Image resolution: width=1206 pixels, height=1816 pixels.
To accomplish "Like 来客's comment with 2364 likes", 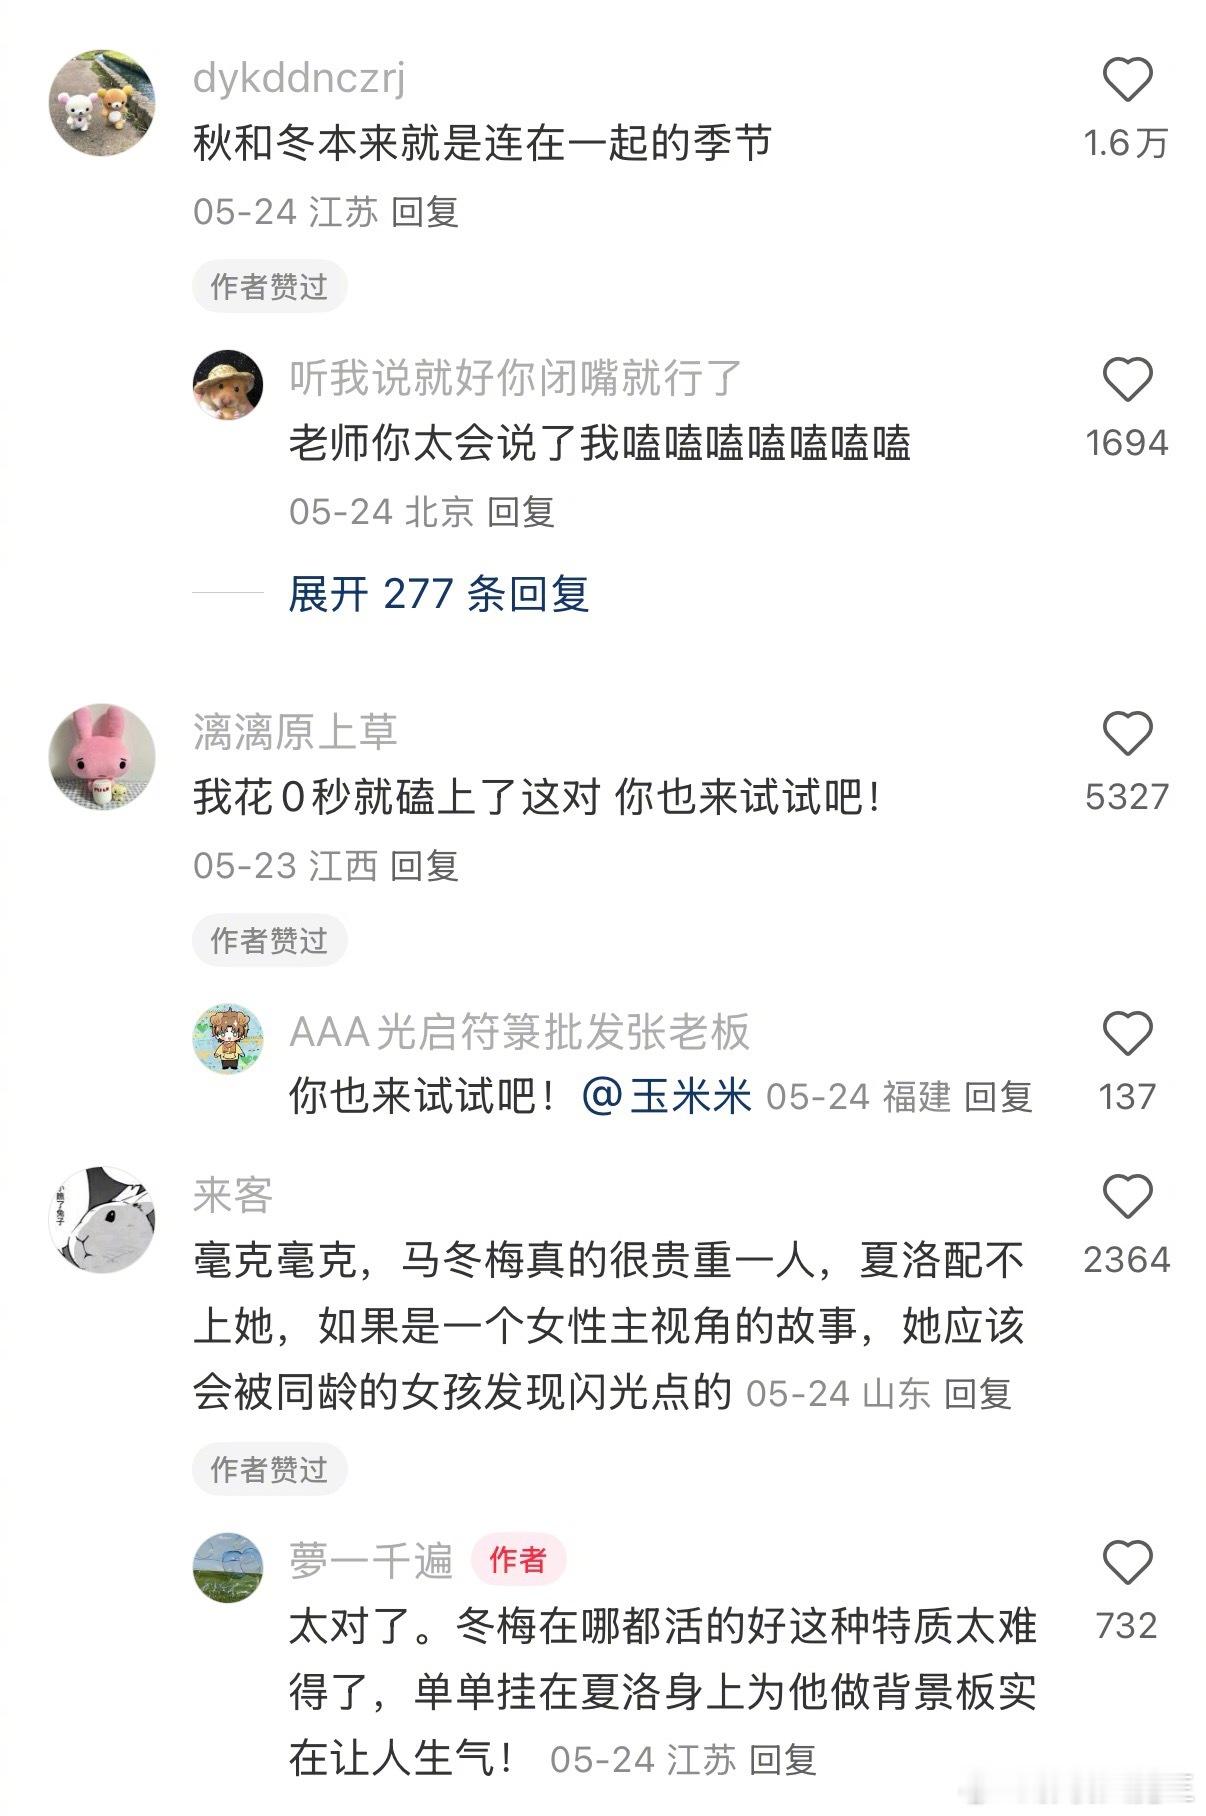I will coord(1127,1197).
